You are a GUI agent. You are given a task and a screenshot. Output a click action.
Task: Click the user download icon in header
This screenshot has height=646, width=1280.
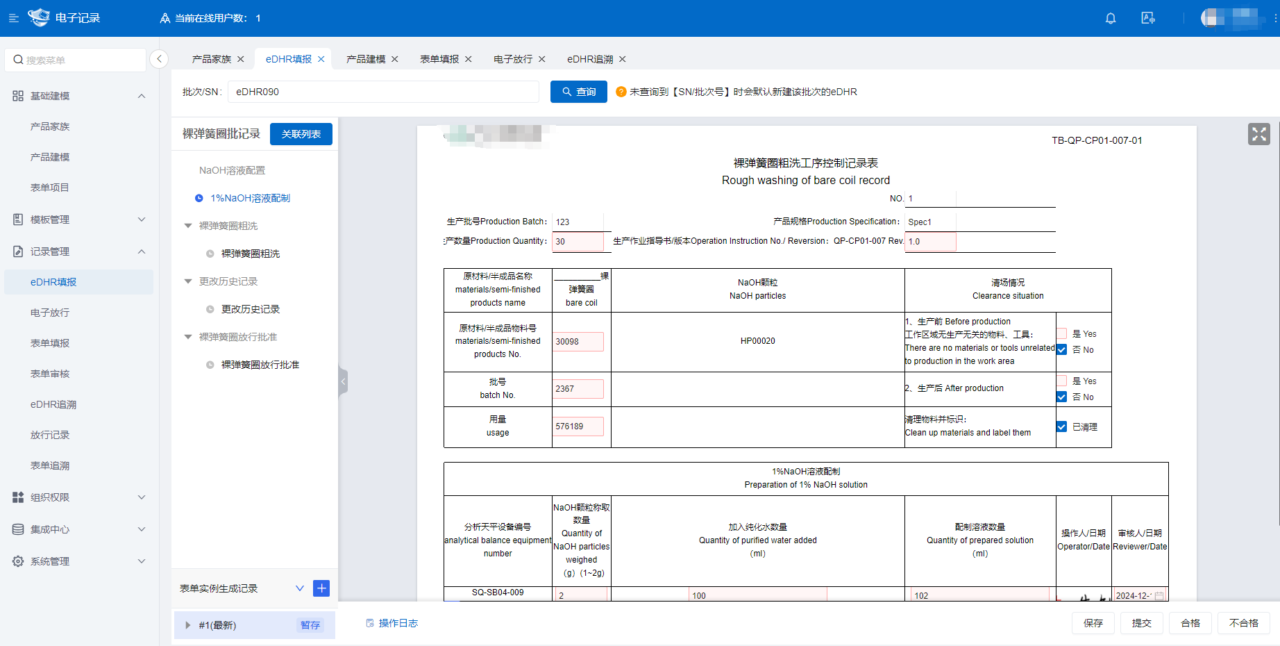pyautogui.click(x=1148, y=18)
